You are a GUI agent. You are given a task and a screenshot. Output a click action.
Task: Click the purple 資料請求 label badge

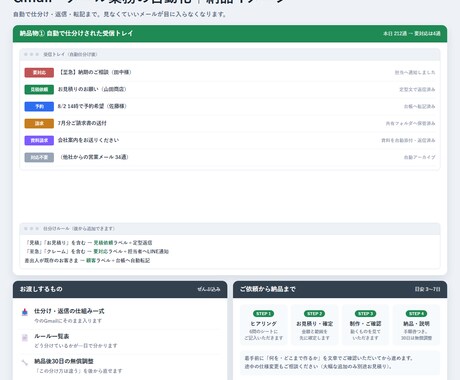(39, 140)
